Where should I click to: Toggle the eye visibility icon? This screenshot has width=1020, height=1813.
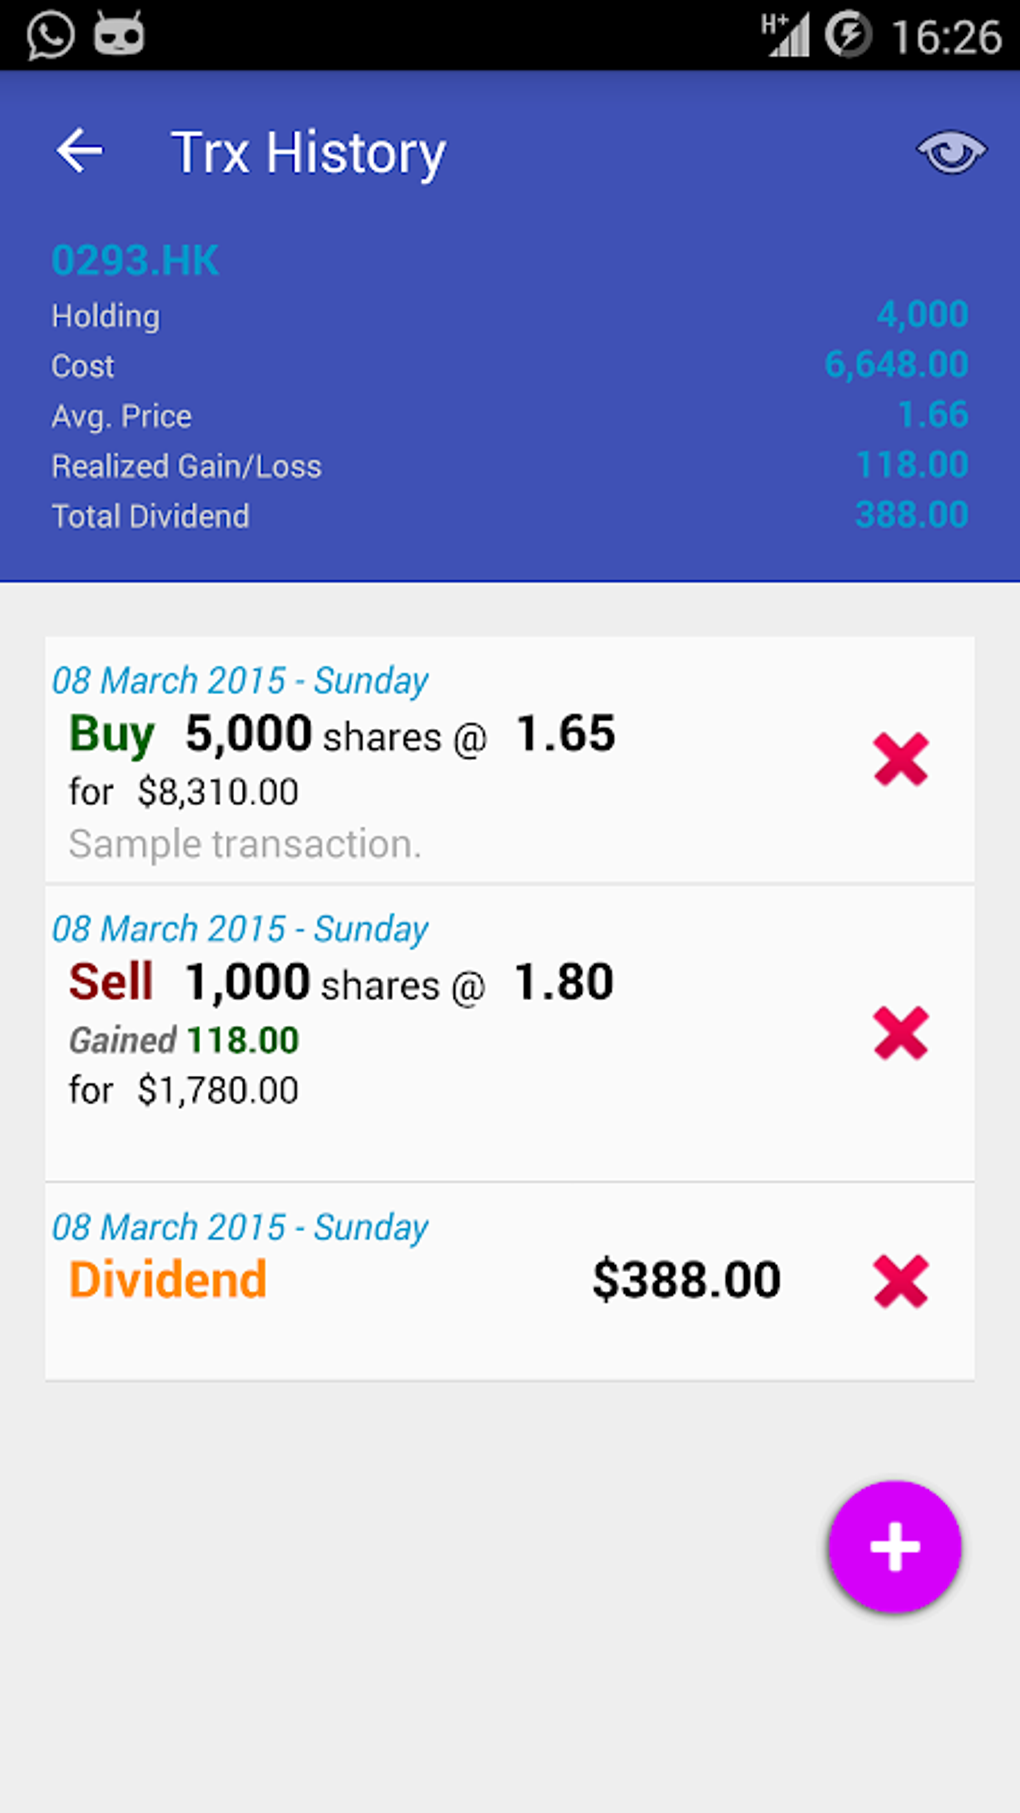pyautogui.click(x=950, y=152)
